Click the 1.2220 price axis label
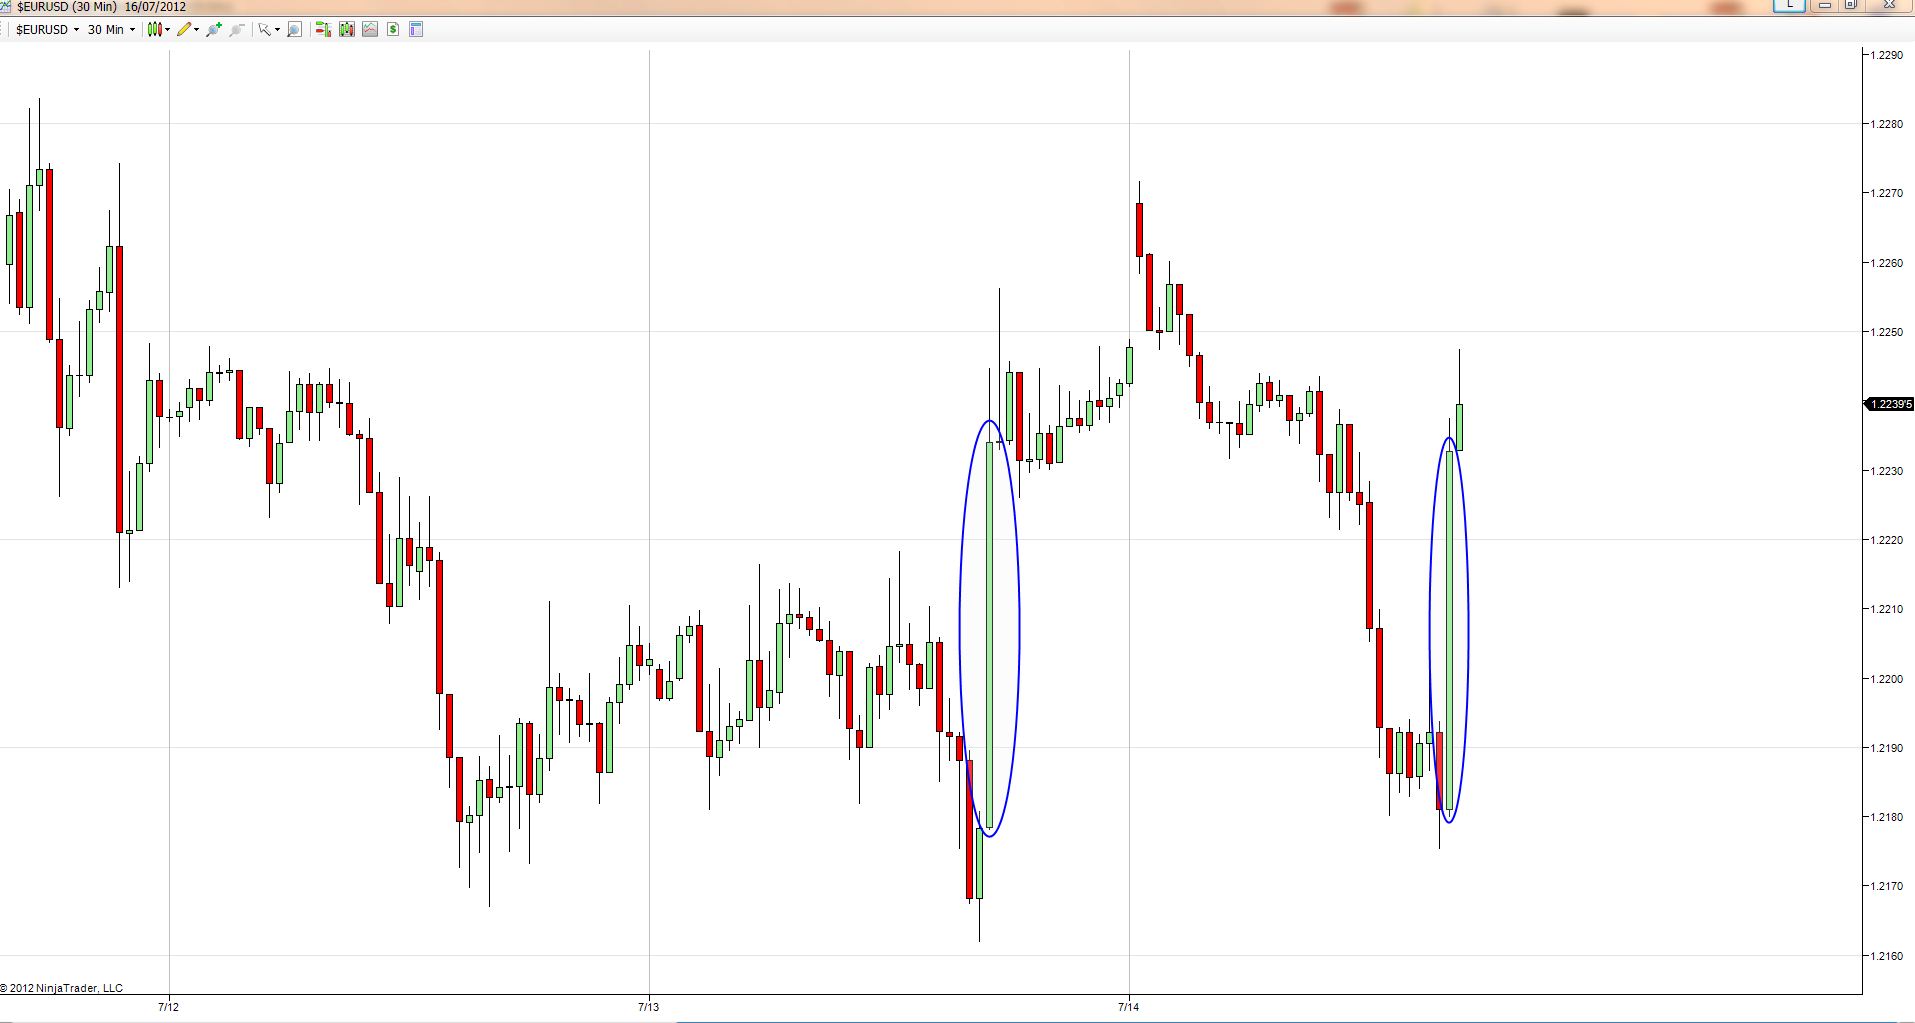This screenshot has height=1023, width=1915. (1886, 540)
